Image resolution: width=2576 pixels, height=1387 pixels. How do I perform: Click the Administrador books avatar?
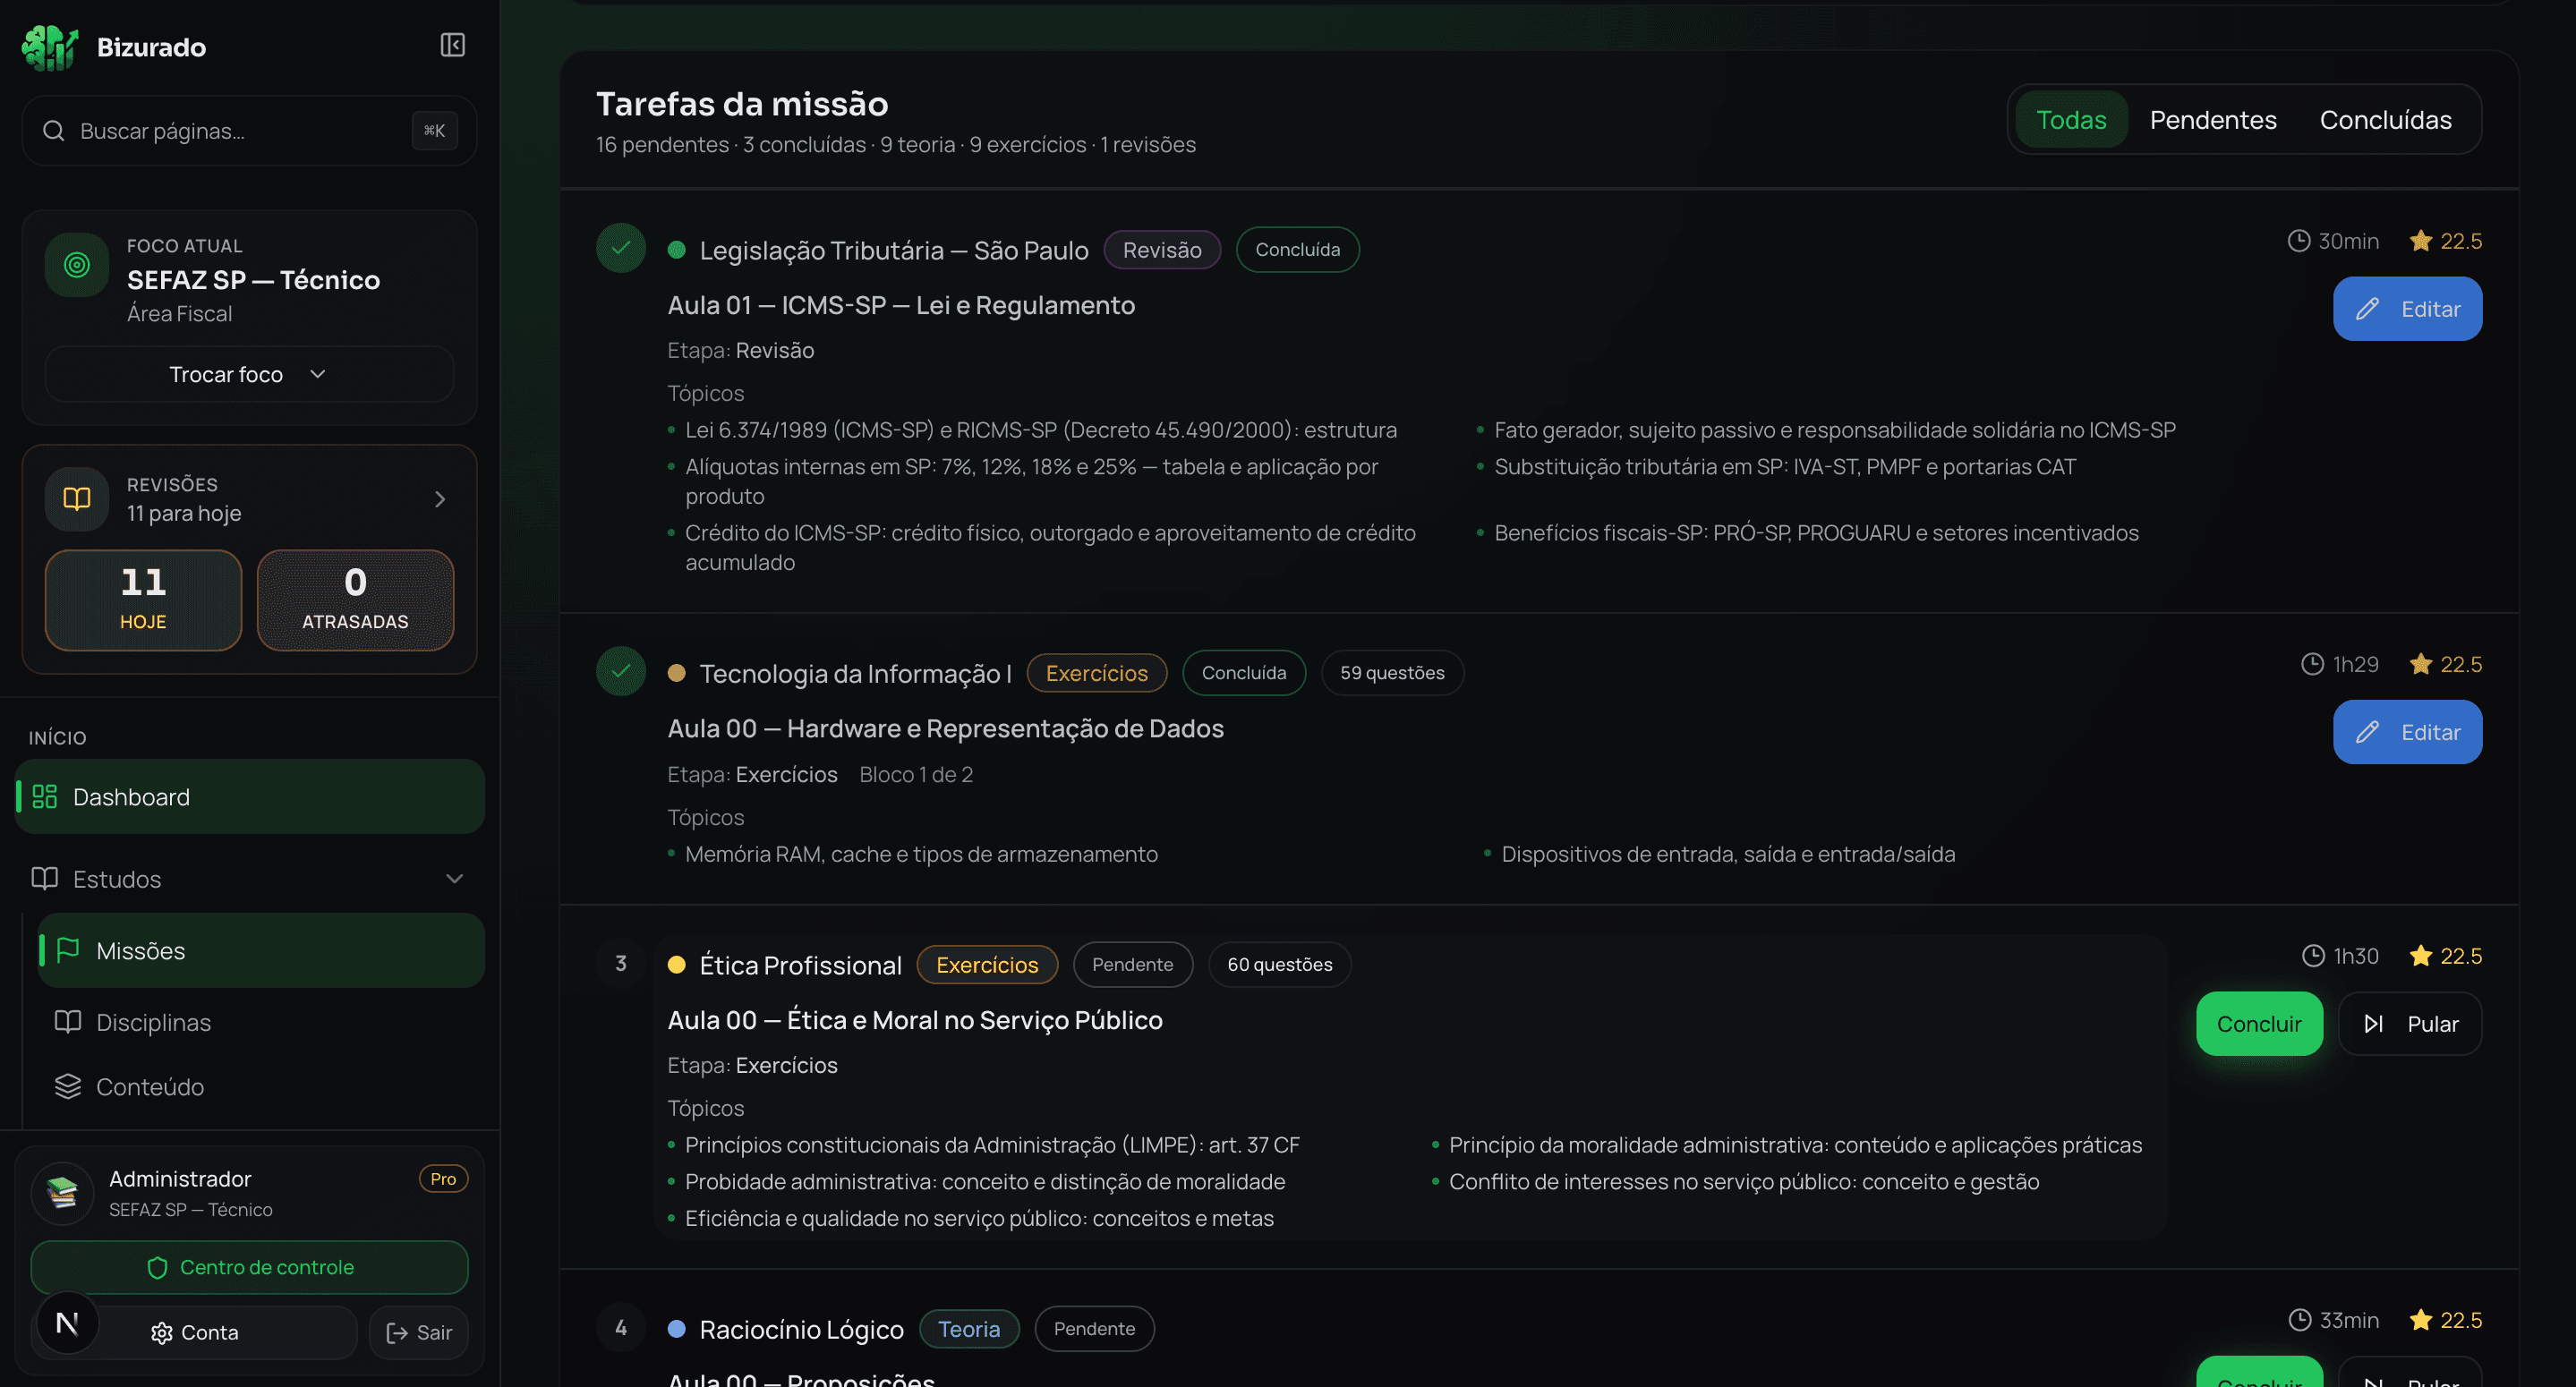[x=63, y=1192]
